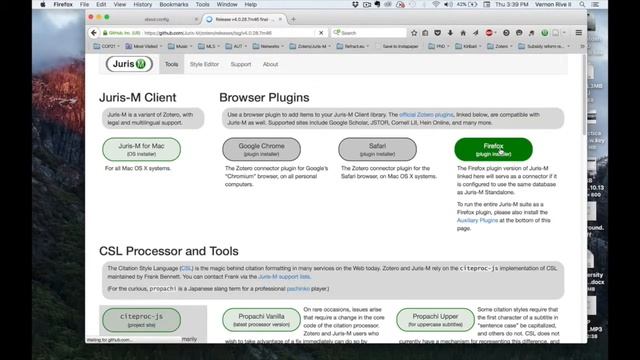Click the Pocket toolbar icon
Image resolution: width=640 pixels, height=360 pixels.
click(438, 33)
